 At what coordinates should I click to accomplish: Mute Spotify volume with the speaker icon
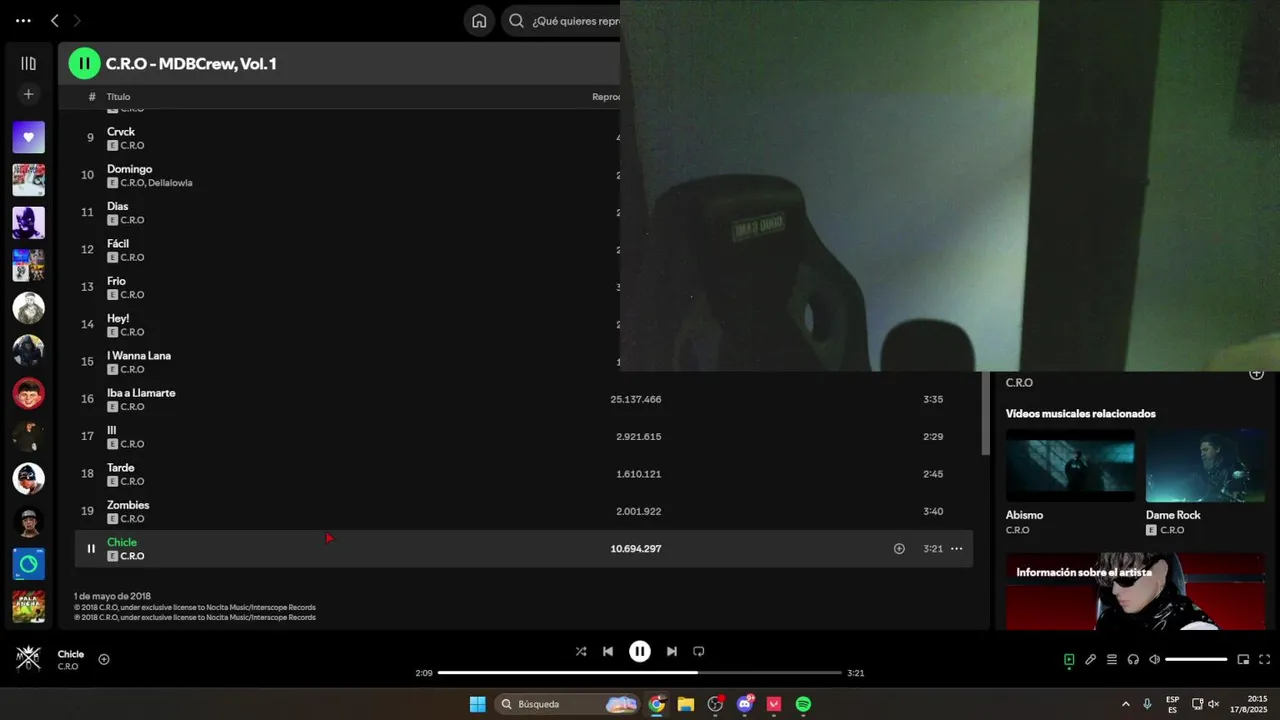[1154, 659]
